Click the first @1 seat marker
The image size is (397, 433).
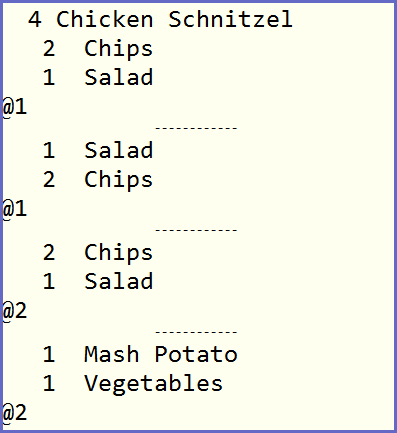point(15,107)
